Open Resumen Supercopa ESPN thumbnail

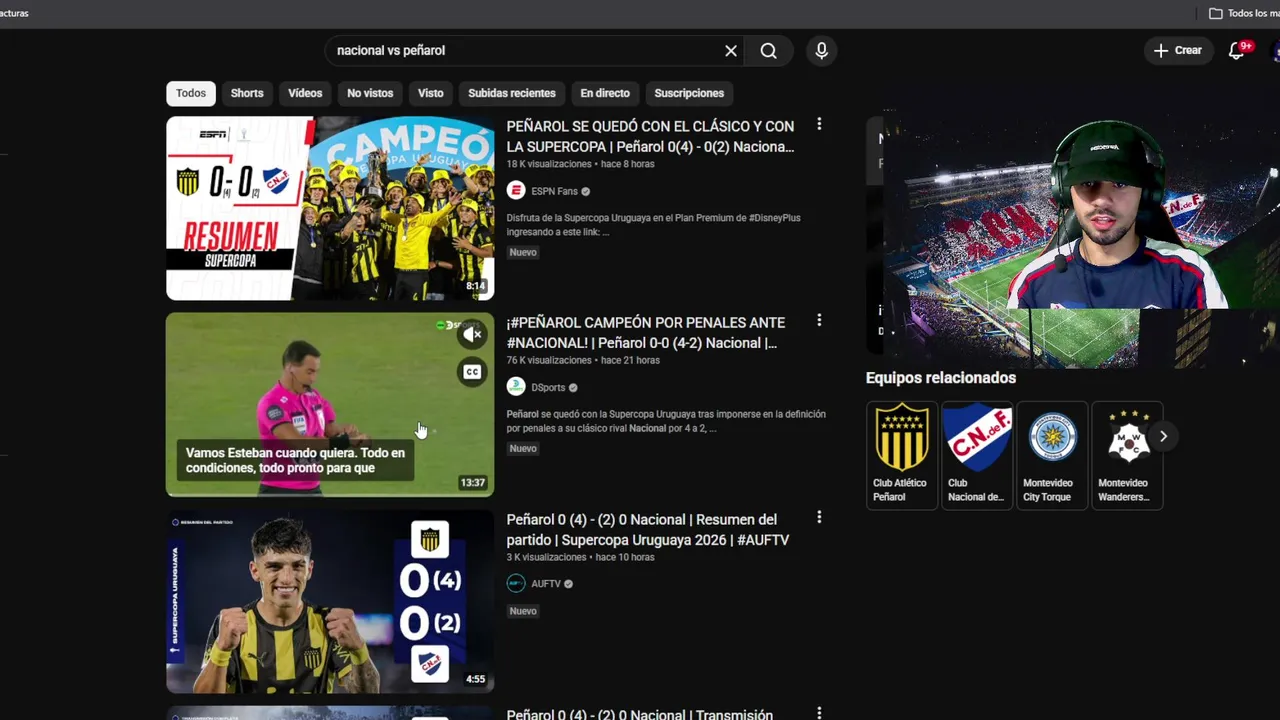coord(330,208)
